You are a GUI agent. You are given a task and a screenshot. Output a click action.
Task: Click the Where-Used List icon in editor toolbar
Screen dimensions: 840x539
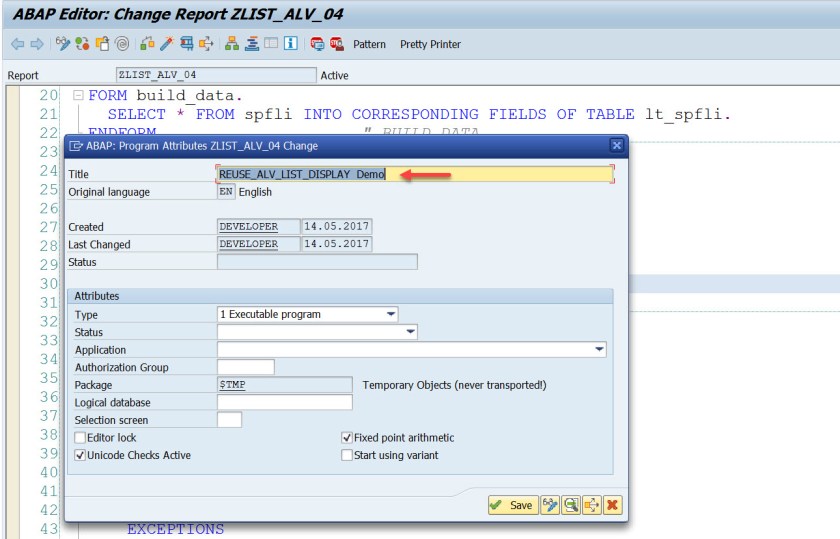(206, 44)
